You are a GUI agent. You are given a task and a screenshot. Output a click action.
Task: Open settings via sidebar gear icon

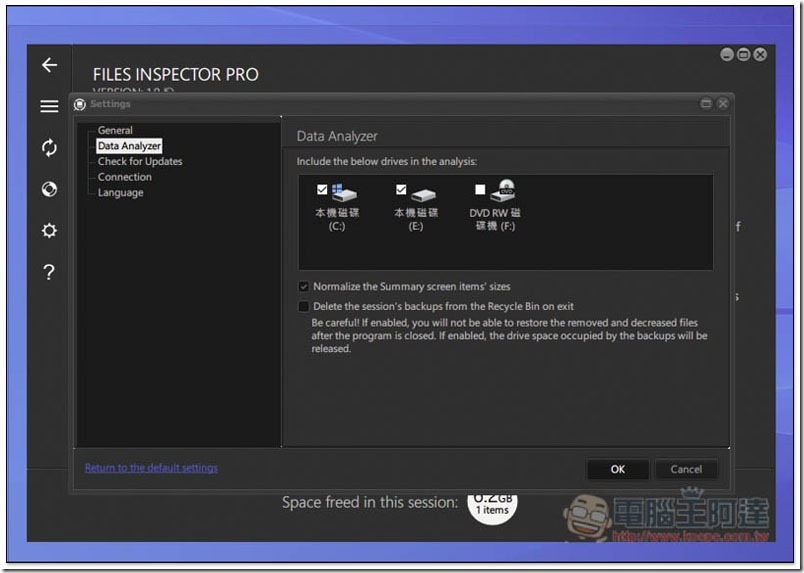coord(49,230)
